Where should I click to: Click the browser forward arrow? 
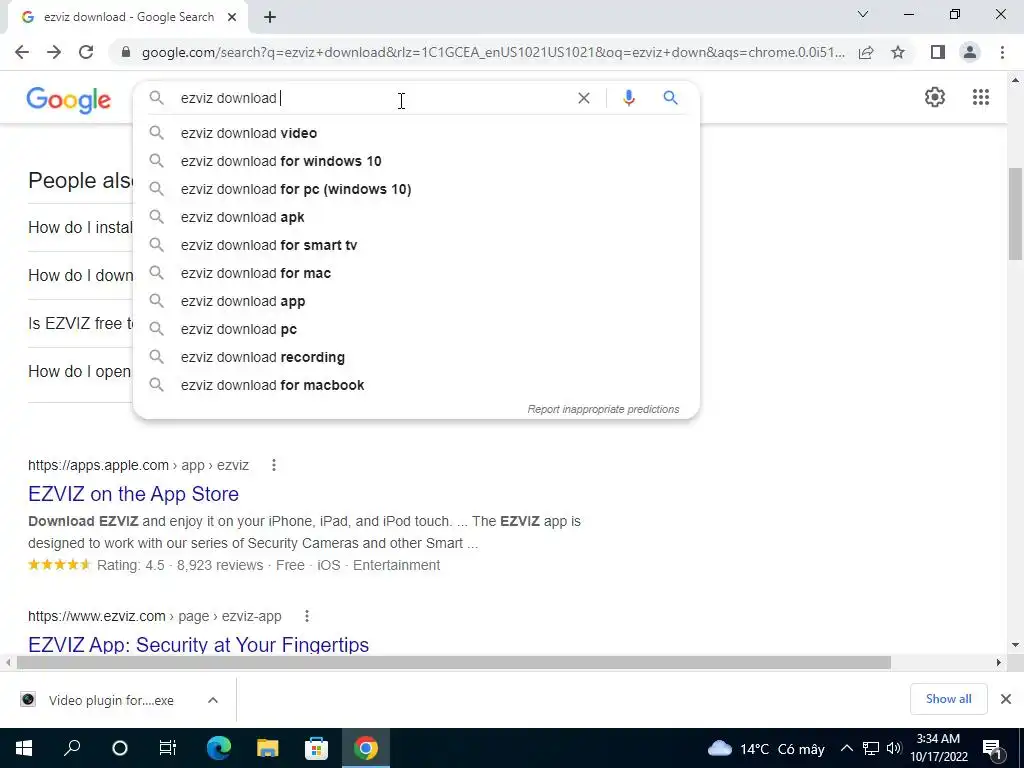click(x=54, y=52)
